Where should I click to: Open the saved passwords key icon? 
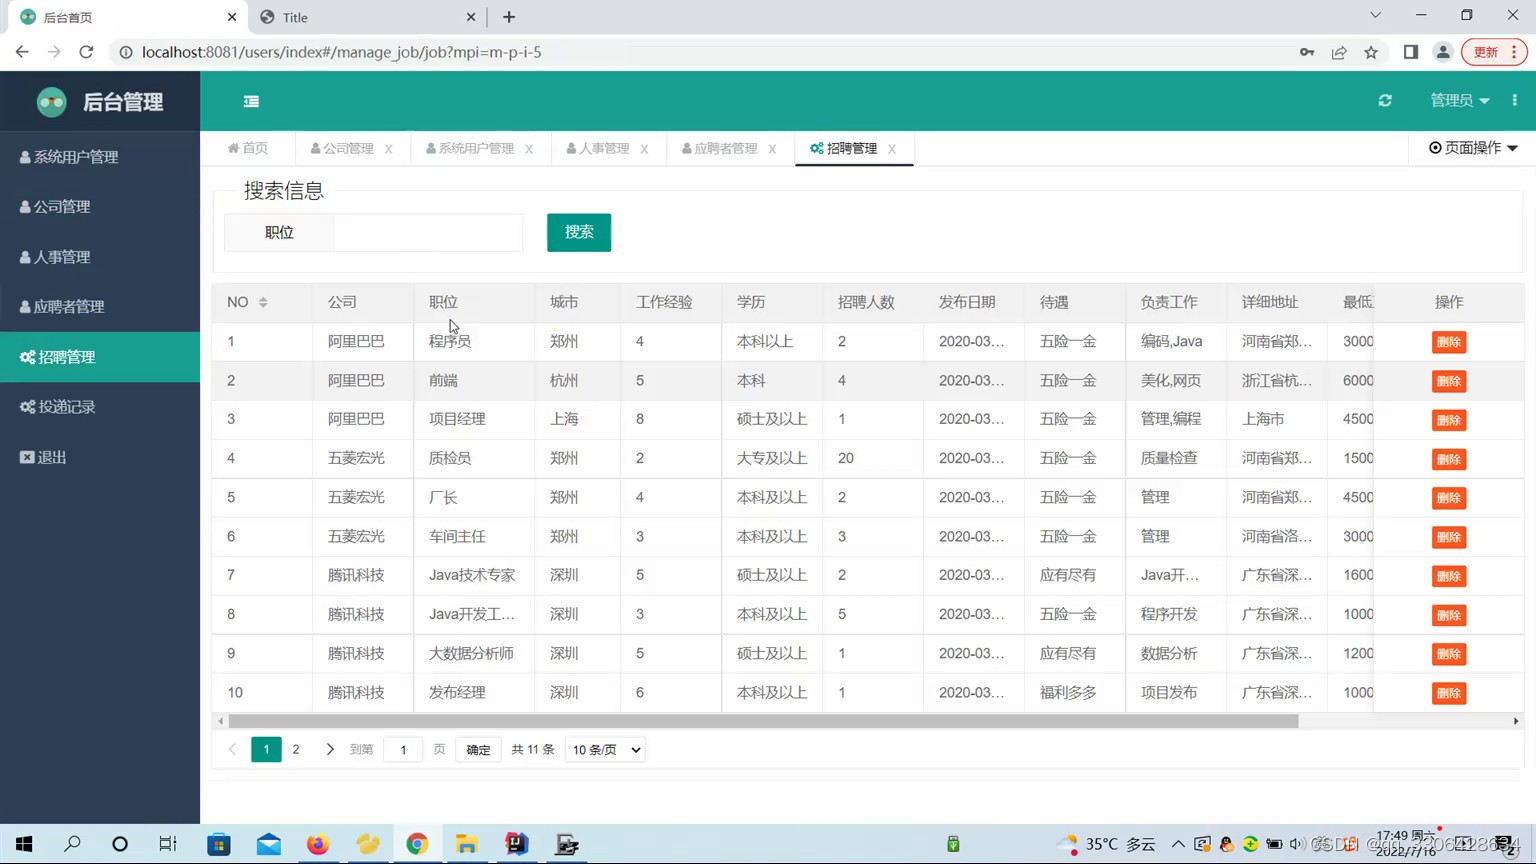tap(1307, 52)
